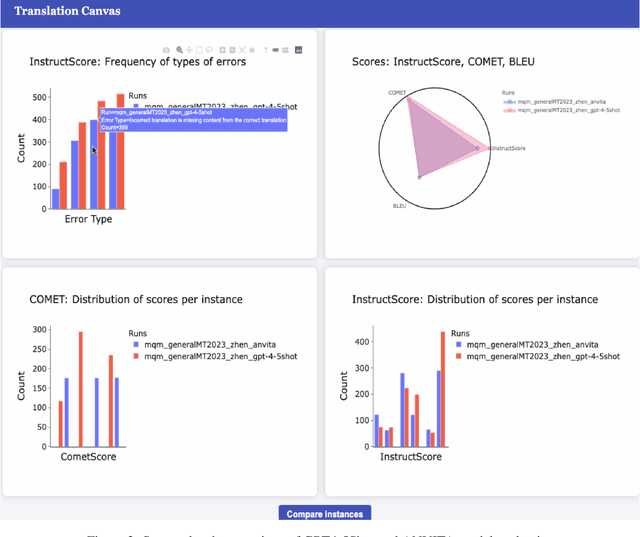Viewport: 640px width, 537px height.
Task: Autoscale the error frequency chart axes
Action: tap(241, 49)
